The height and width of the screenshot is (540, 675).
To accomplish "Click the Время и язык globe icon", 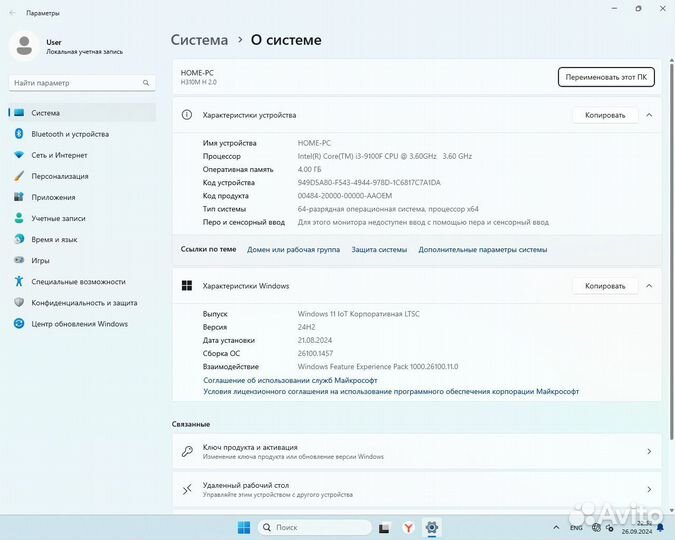I will pos(19,239).
